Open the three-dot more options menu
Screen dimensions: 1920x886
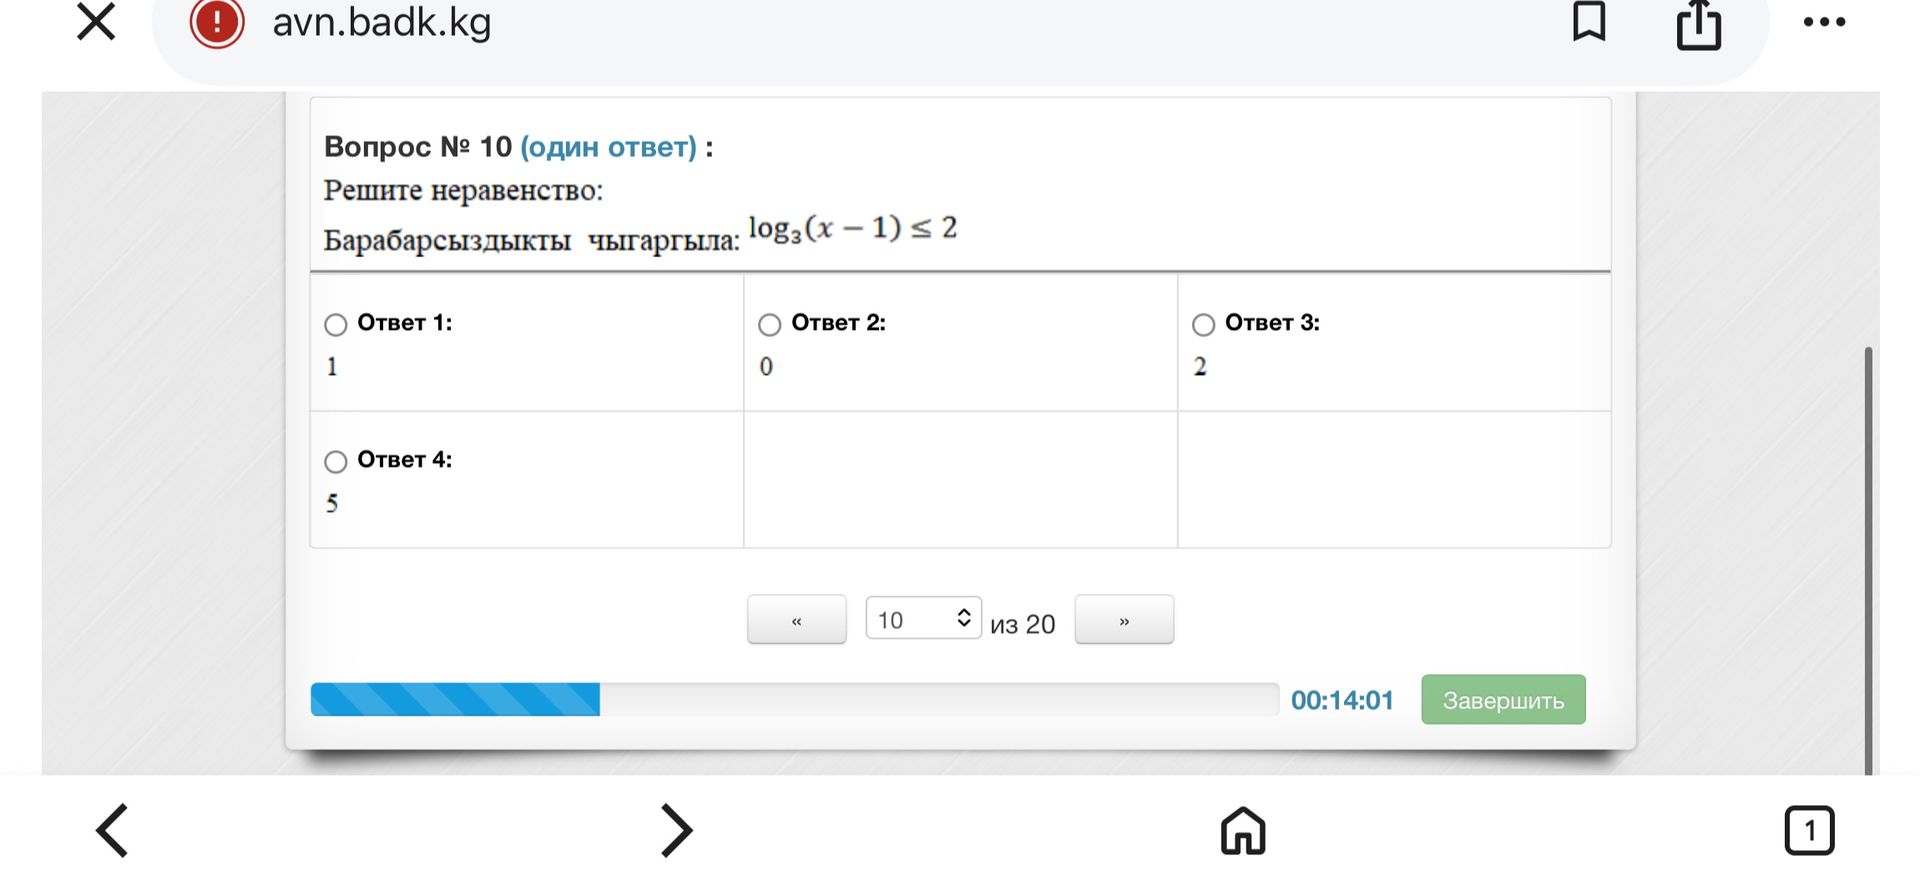1824,22
